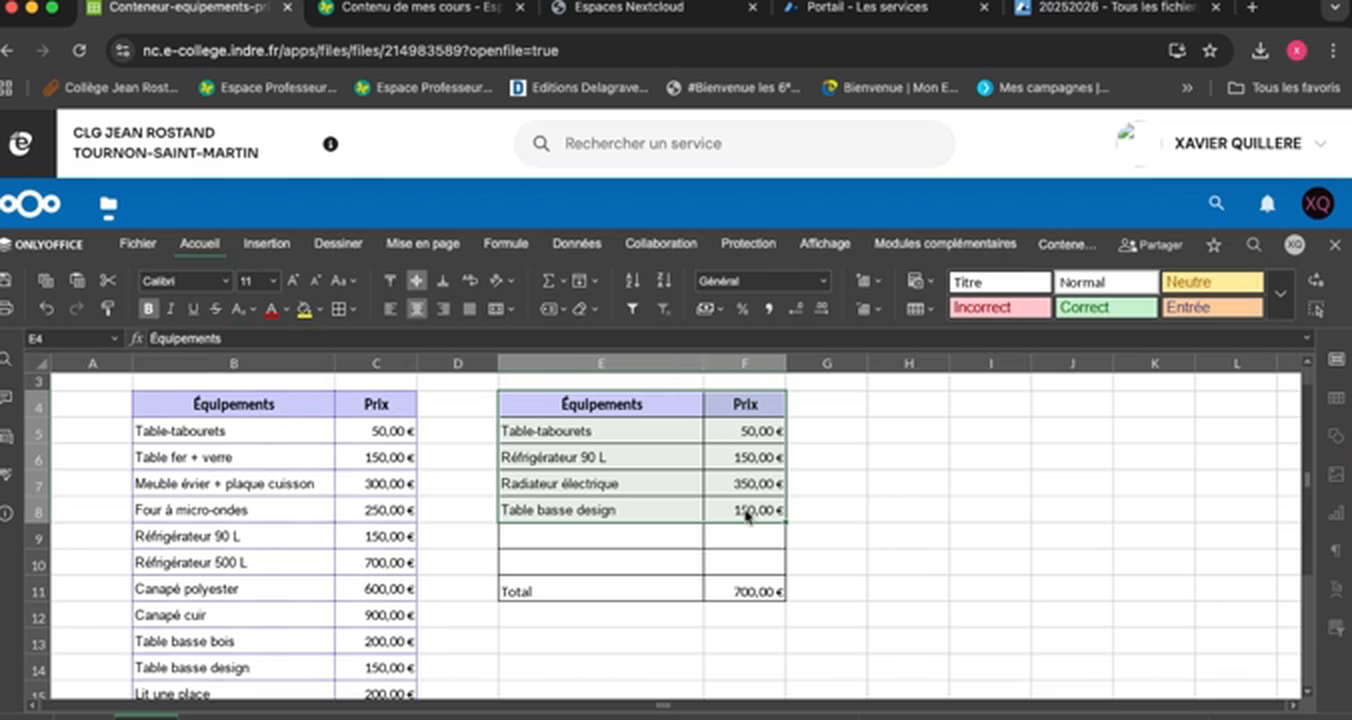Expand the cell styles gallery chevron
The image size is (1352, 720).
pyautogui.click(x=1281, y=294)
